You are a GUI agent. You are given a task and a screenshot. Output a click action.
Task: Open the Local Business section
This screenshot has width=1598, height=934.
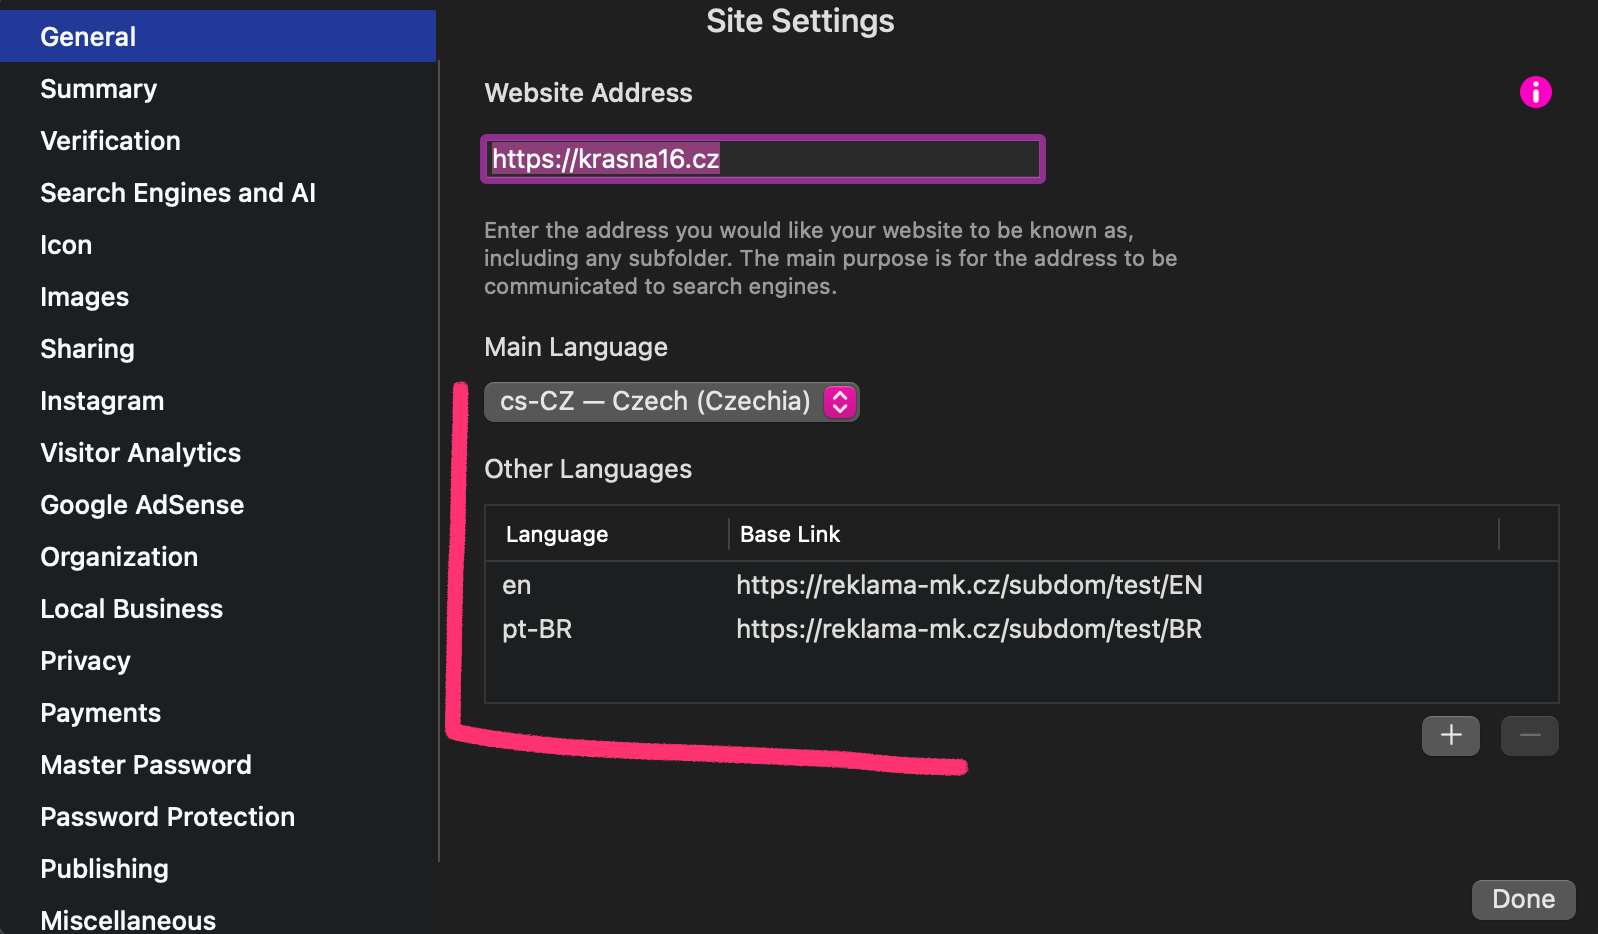coord(131,609)
